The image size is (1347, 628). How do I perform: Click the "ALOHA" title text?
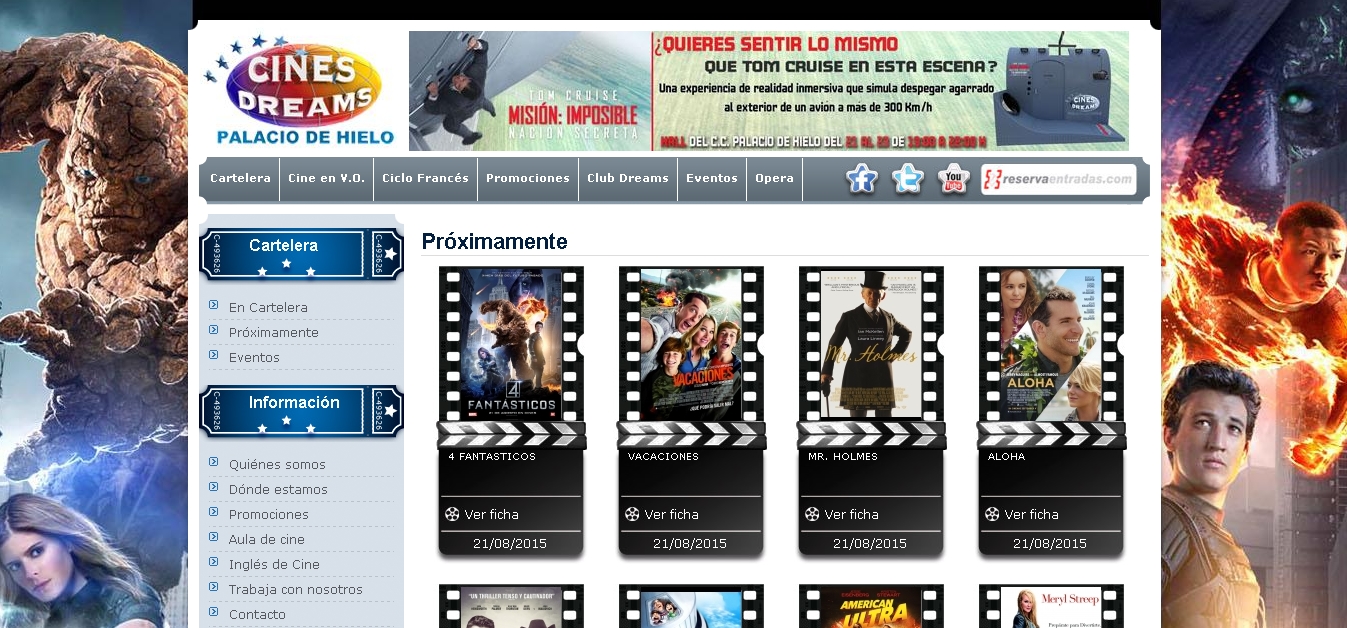pyautogui.click(x=1007, y=457)
